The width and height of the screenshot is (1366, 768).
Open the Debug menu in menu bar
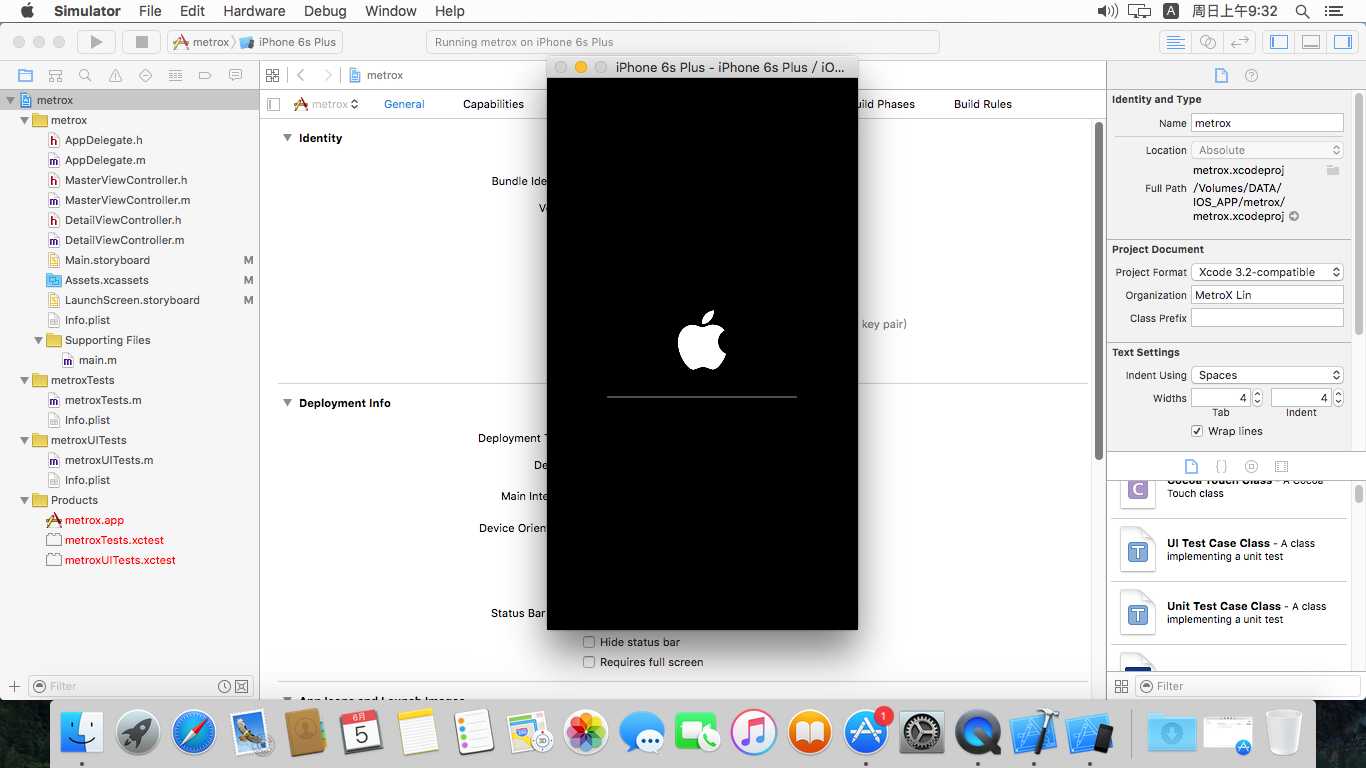pos(324,11)
